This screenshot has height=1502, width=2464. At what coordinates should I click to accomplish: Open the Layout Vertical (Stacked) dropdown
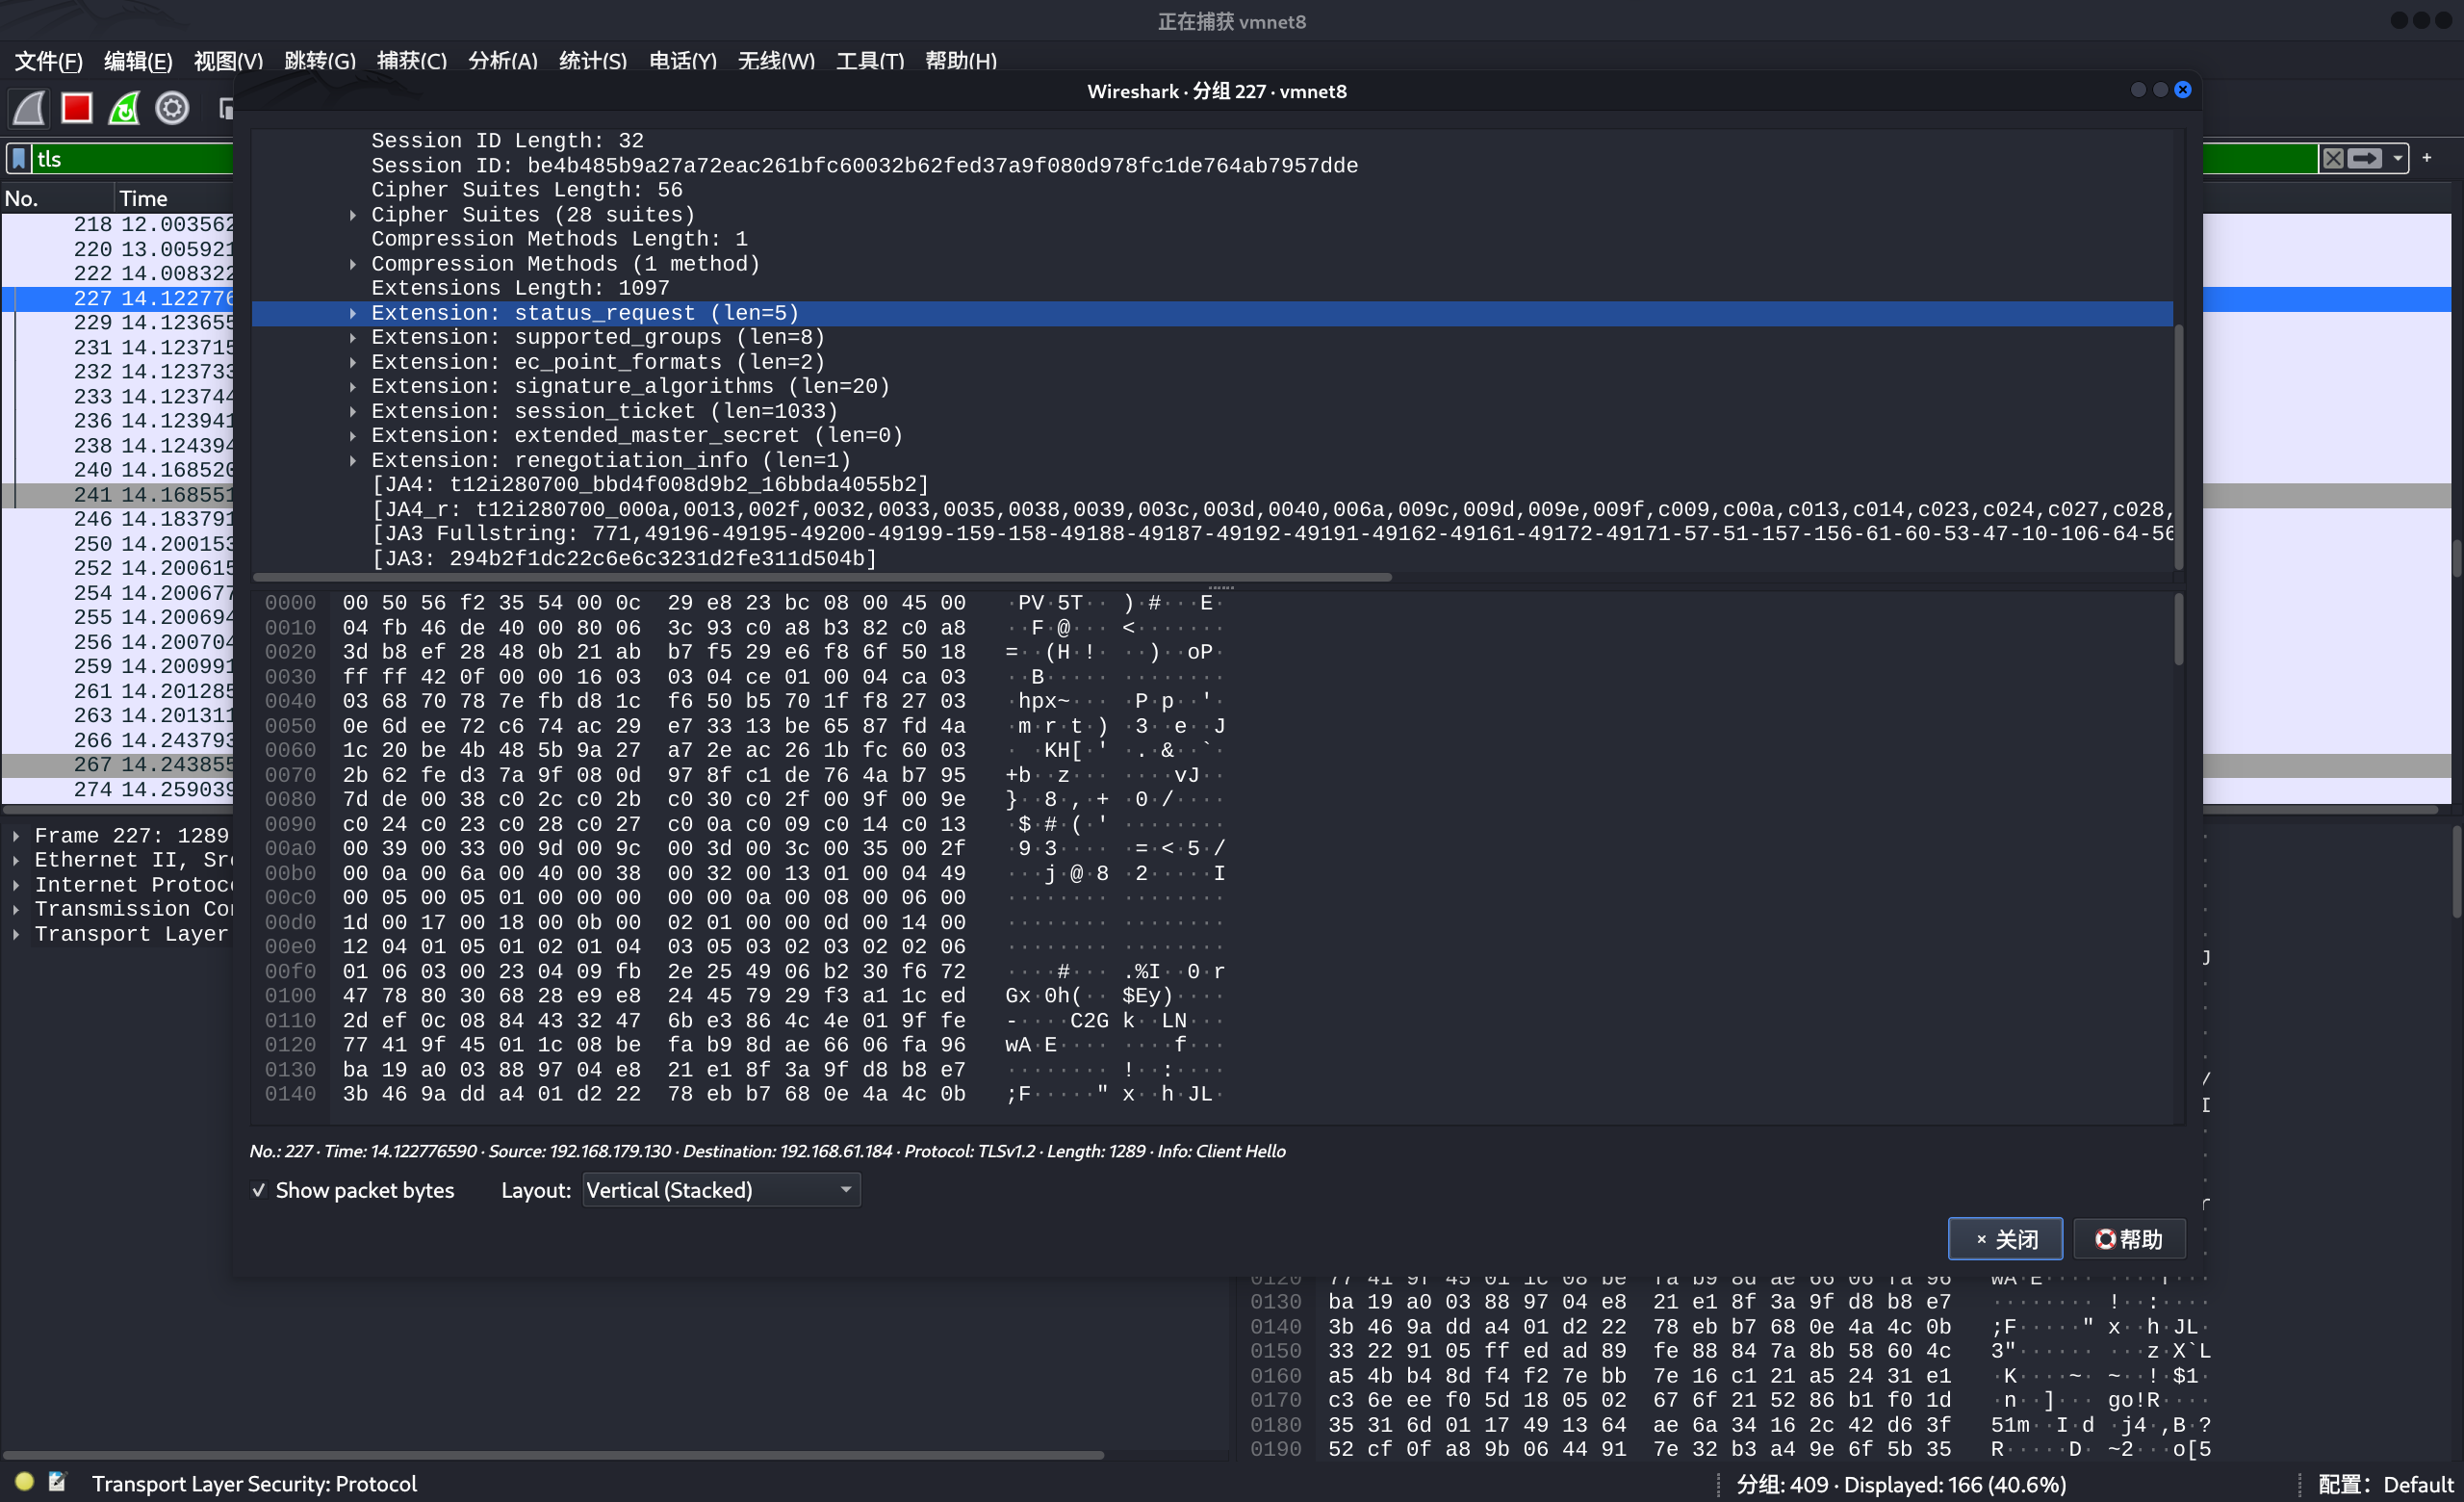coord(720,1190)
